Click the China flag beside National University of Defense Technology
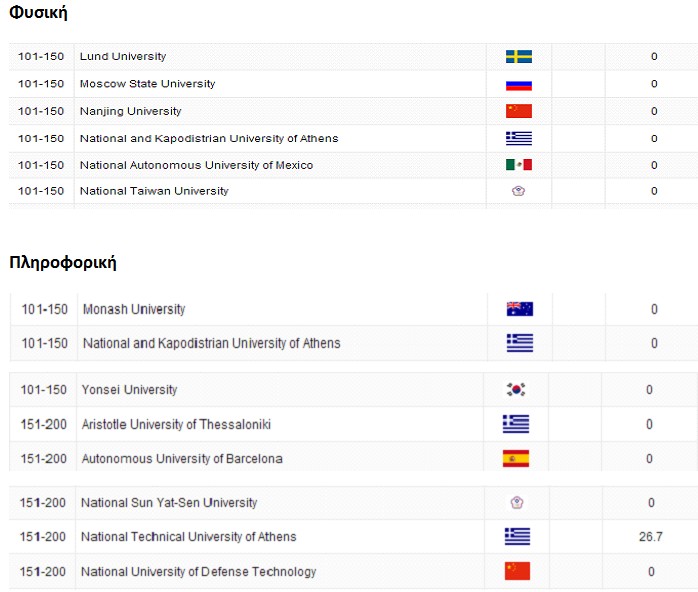This screenshot has height=592, width=698. tap(517, 571)
